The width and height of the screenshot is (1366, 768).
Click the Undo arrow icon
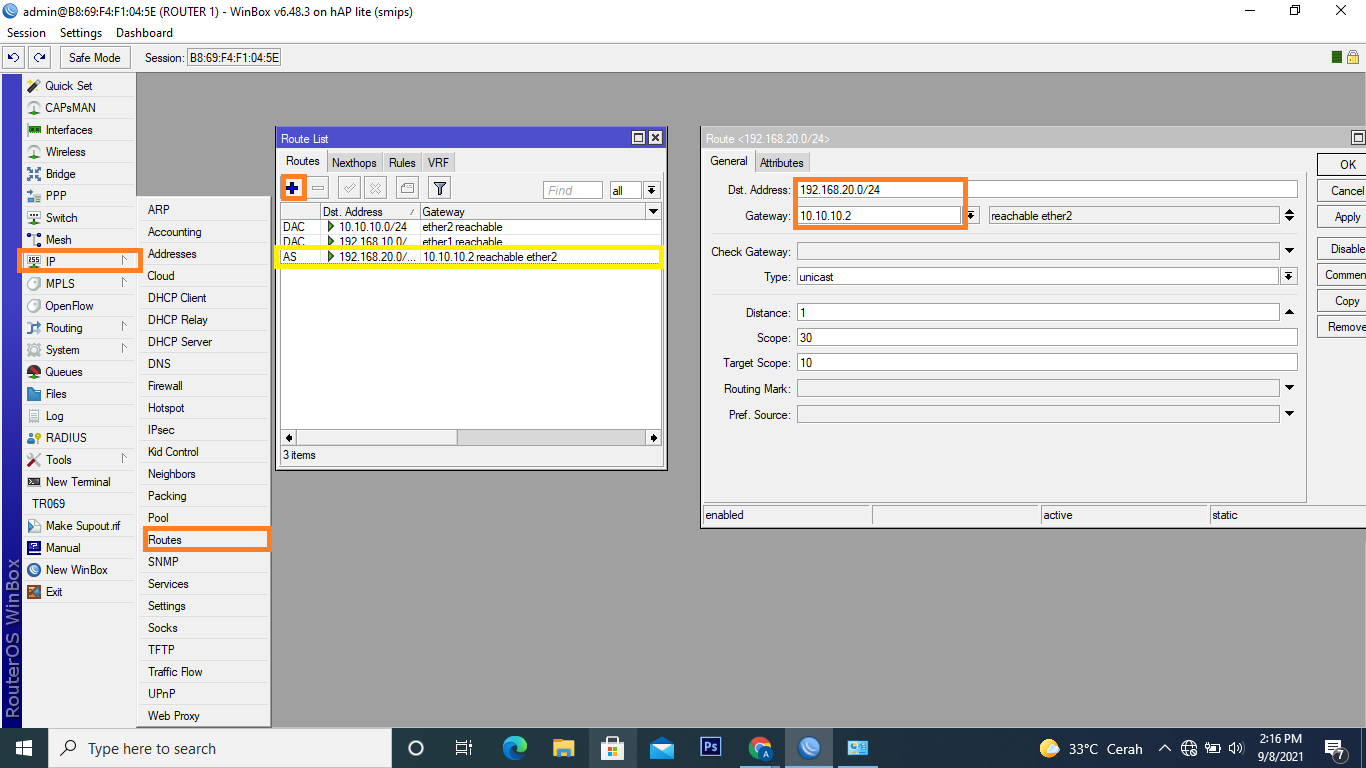pyautogui.click(x=14, y=57)
